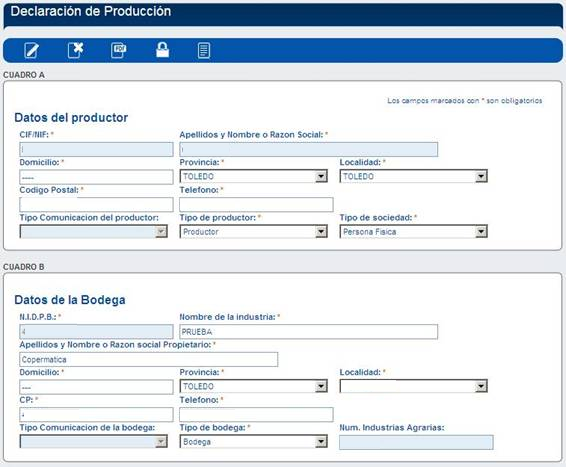566x467 pixels.
Task: Click the padlock lock declaration icon
Action: [x=162, y=50]
